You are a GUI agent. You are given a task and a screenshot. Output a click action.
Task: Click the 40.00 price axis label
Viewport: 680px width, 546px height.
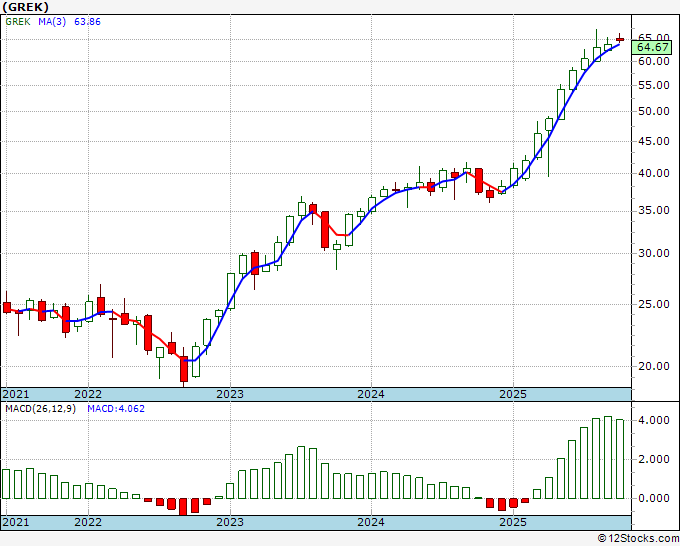[x=654, y=173]
